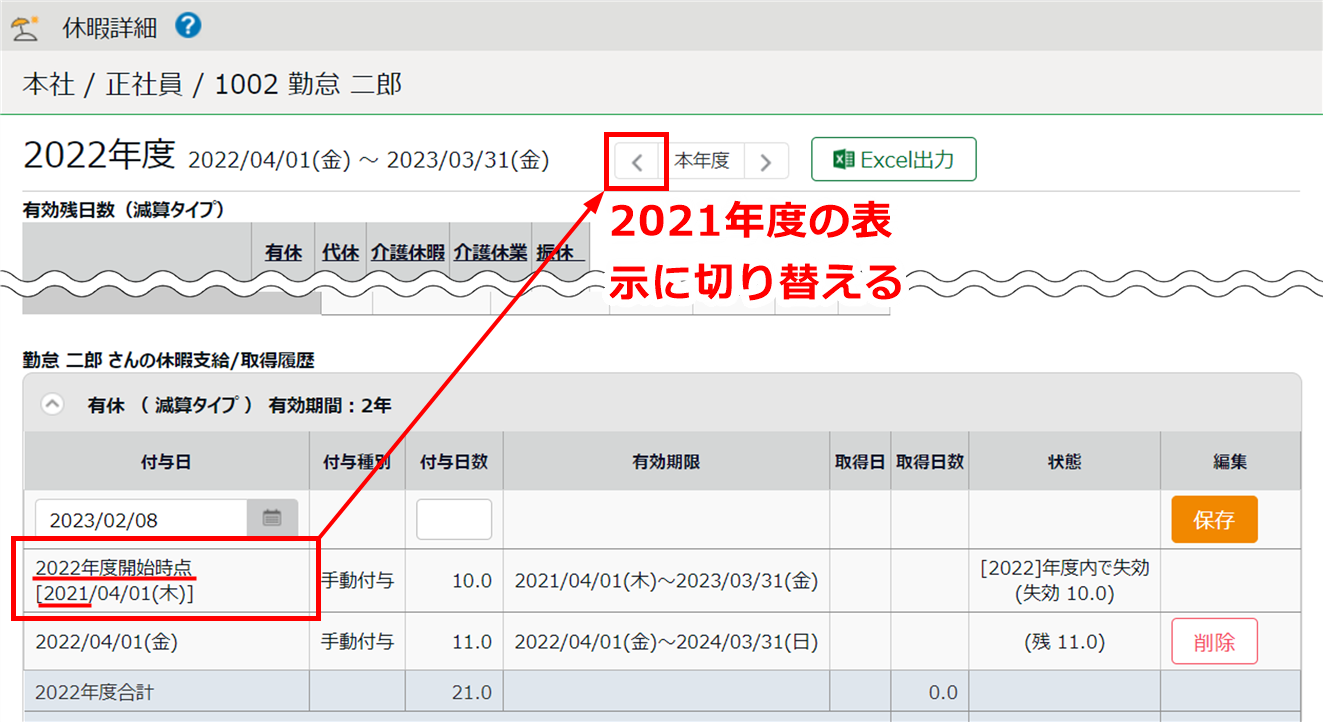The width and height of the screenshot is (1323, 722).
Task: Delete the 2022/04/01 grant with 削除
Action: [1214, 641]
